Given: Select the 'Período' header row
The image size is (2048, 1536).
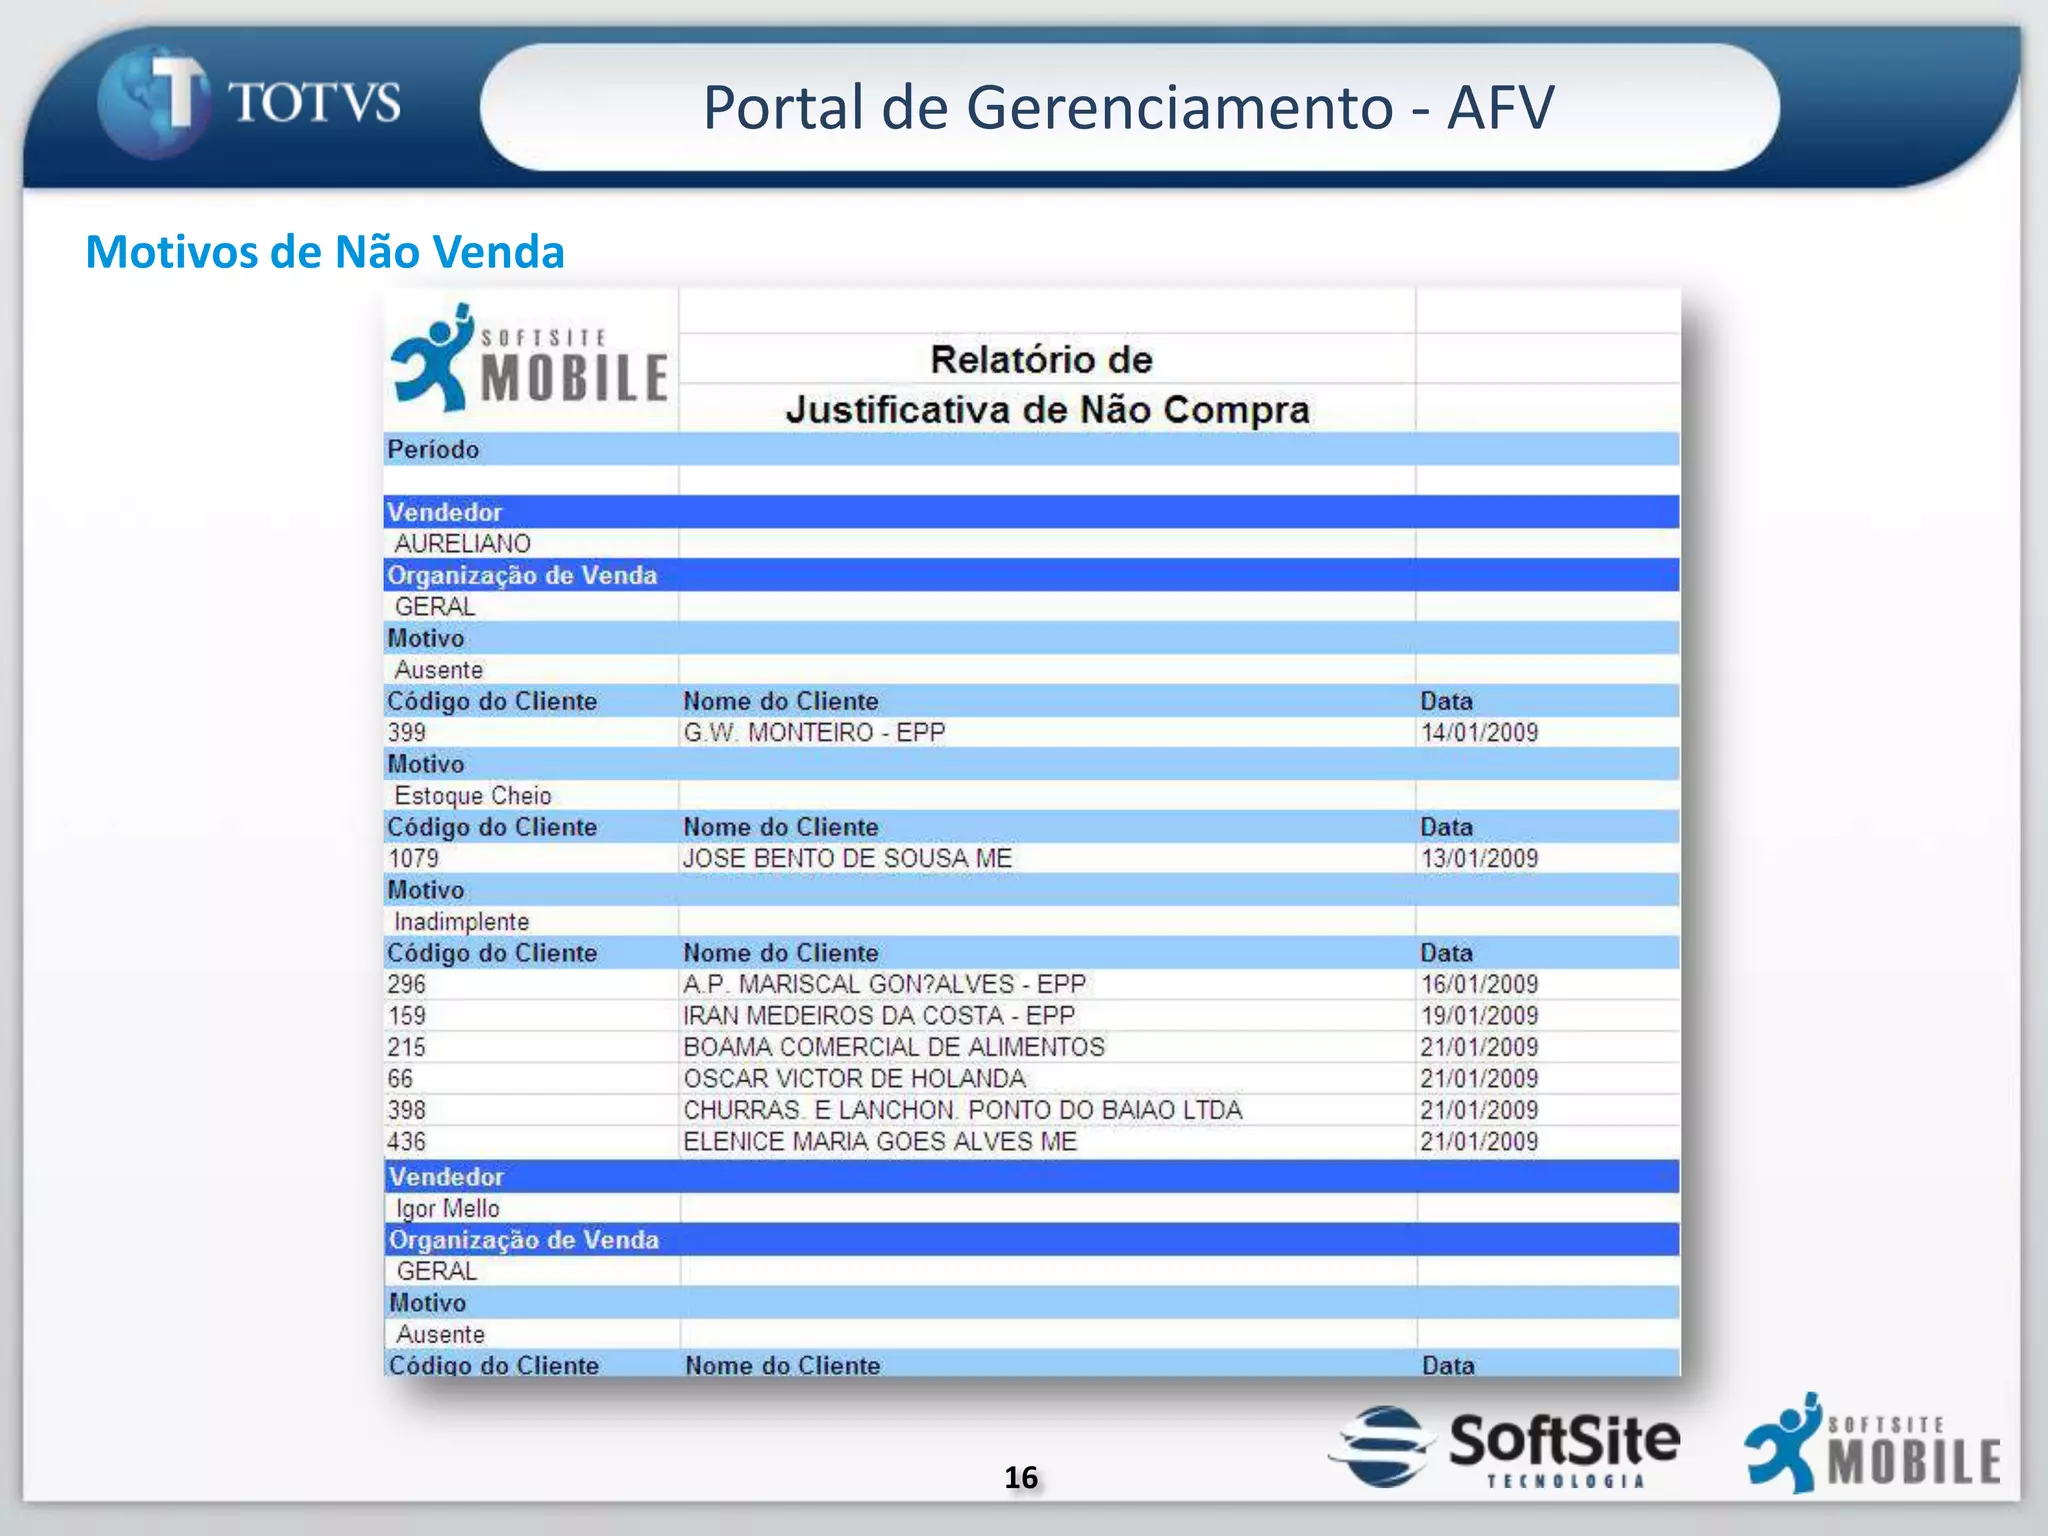Looking at the screenshot, I should point(1031,449).
